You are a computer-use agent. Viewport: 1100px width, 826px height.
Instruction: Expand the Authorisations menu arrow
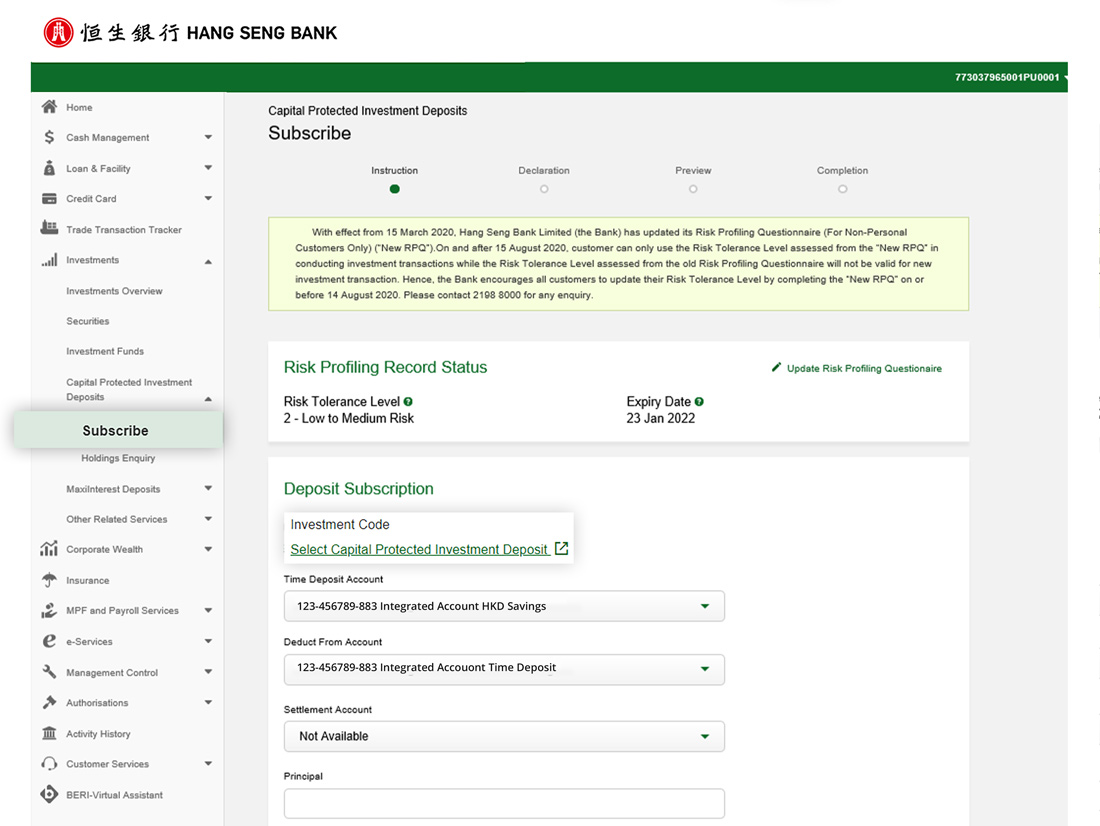(x=208, y=702)
